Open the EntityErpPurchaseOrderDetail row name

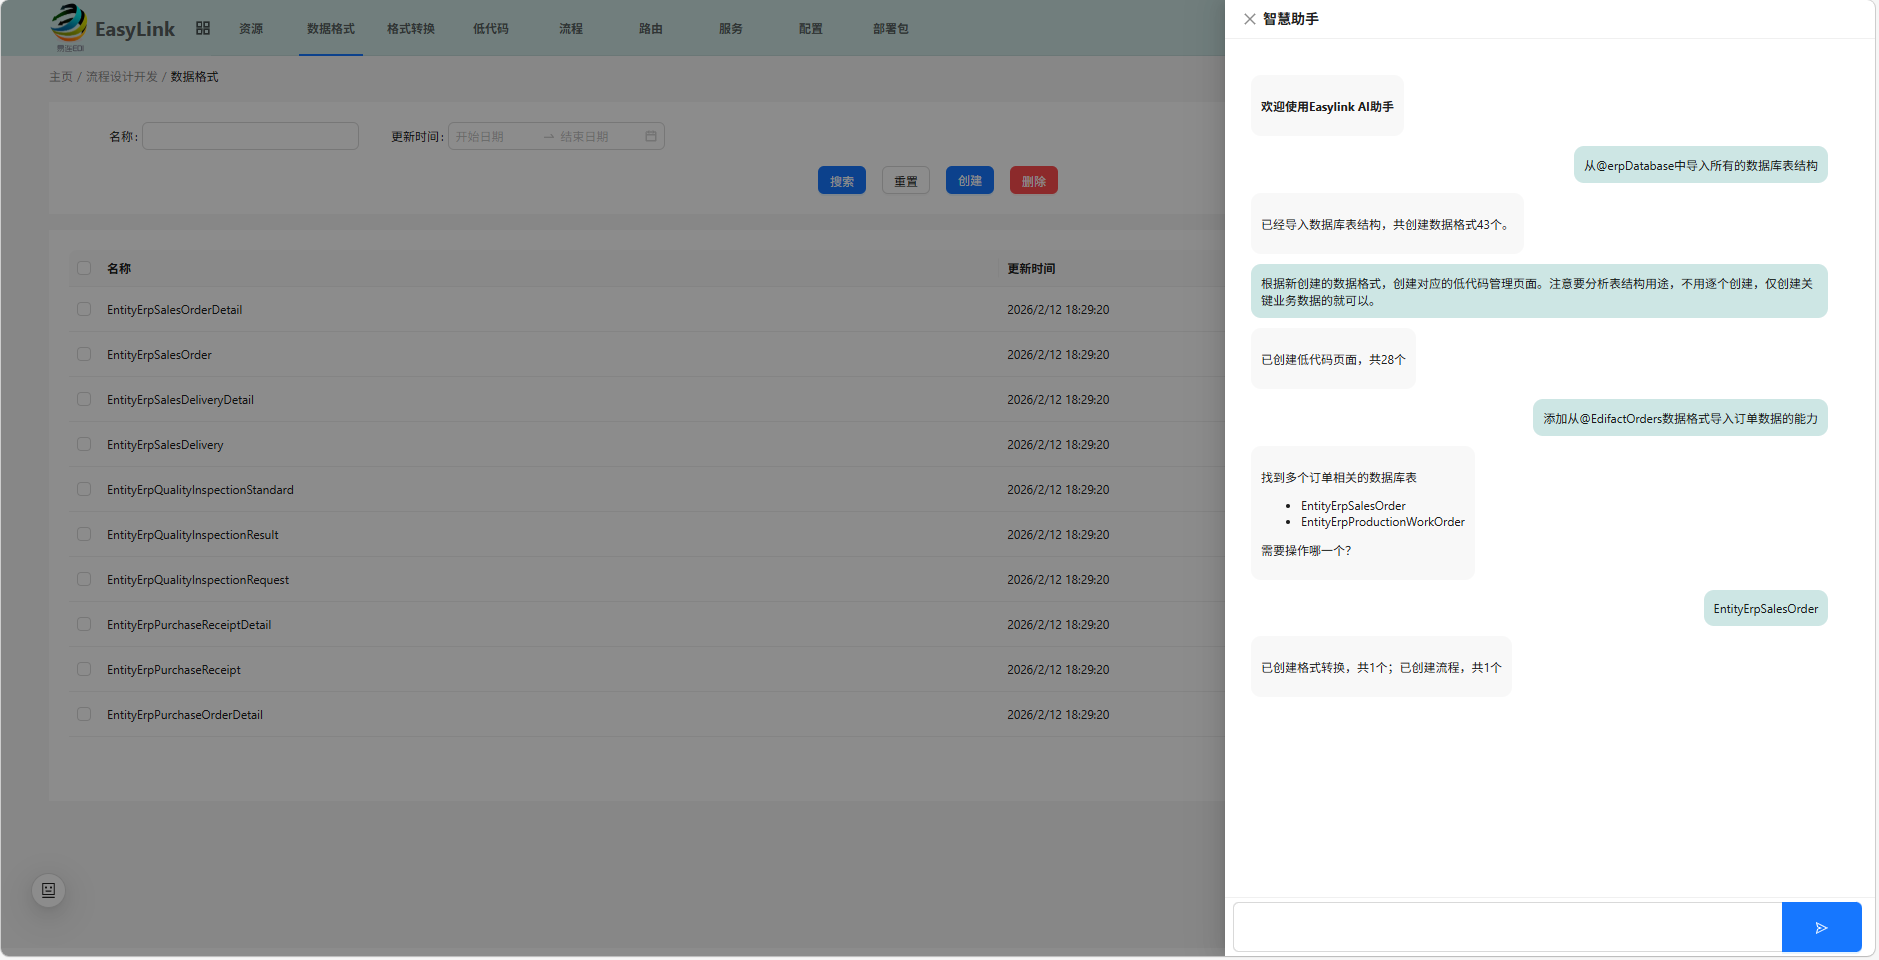pos(185,715)
